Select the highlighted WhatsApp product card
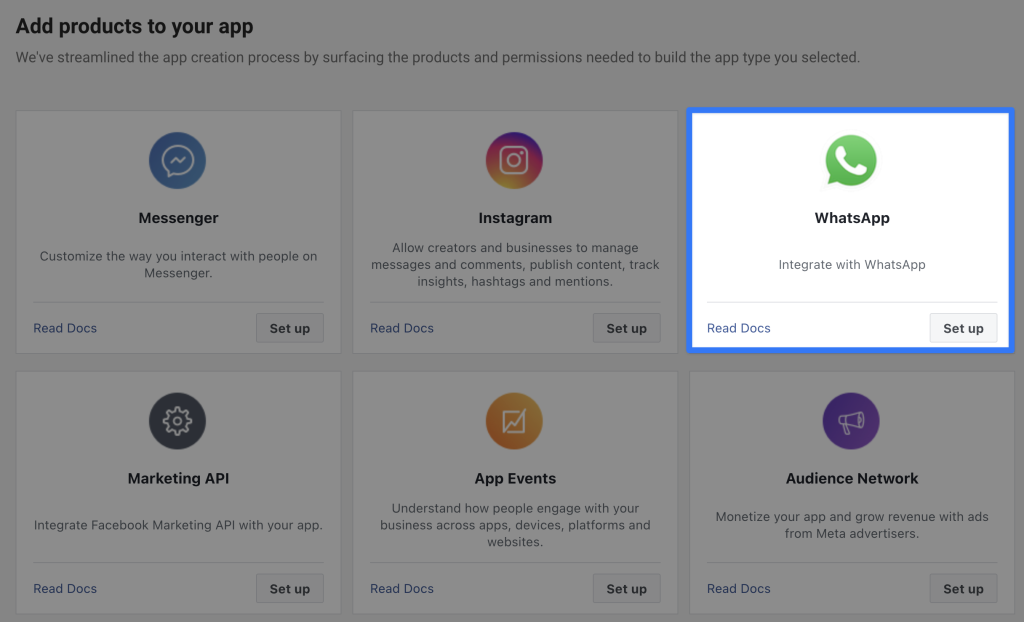1024x622 pixels. pos(851,229)
